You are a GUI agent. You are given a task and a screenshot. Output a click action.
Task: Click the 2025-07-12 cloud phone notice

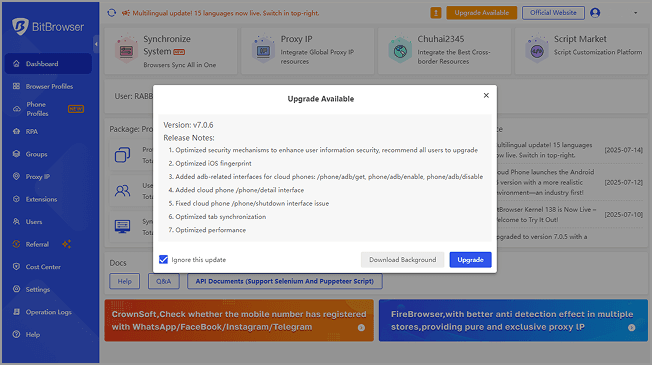click(570, 182)
